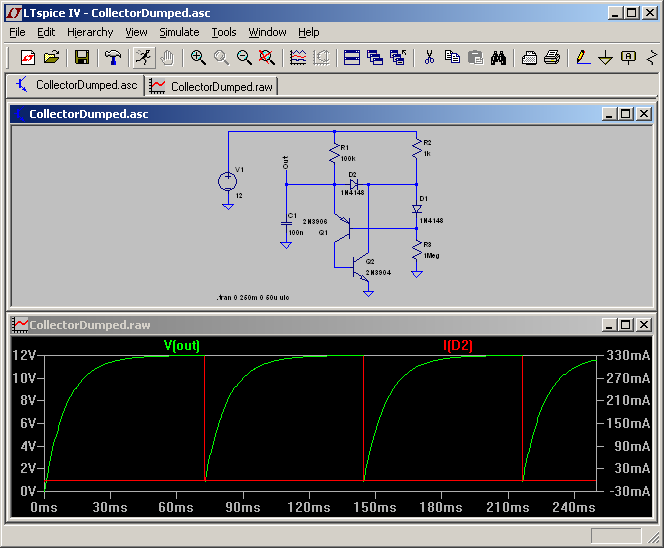The height and width of the screenshot is (548, 664).
Task: Select the Label Net tool icon
Action: point(628,57)
